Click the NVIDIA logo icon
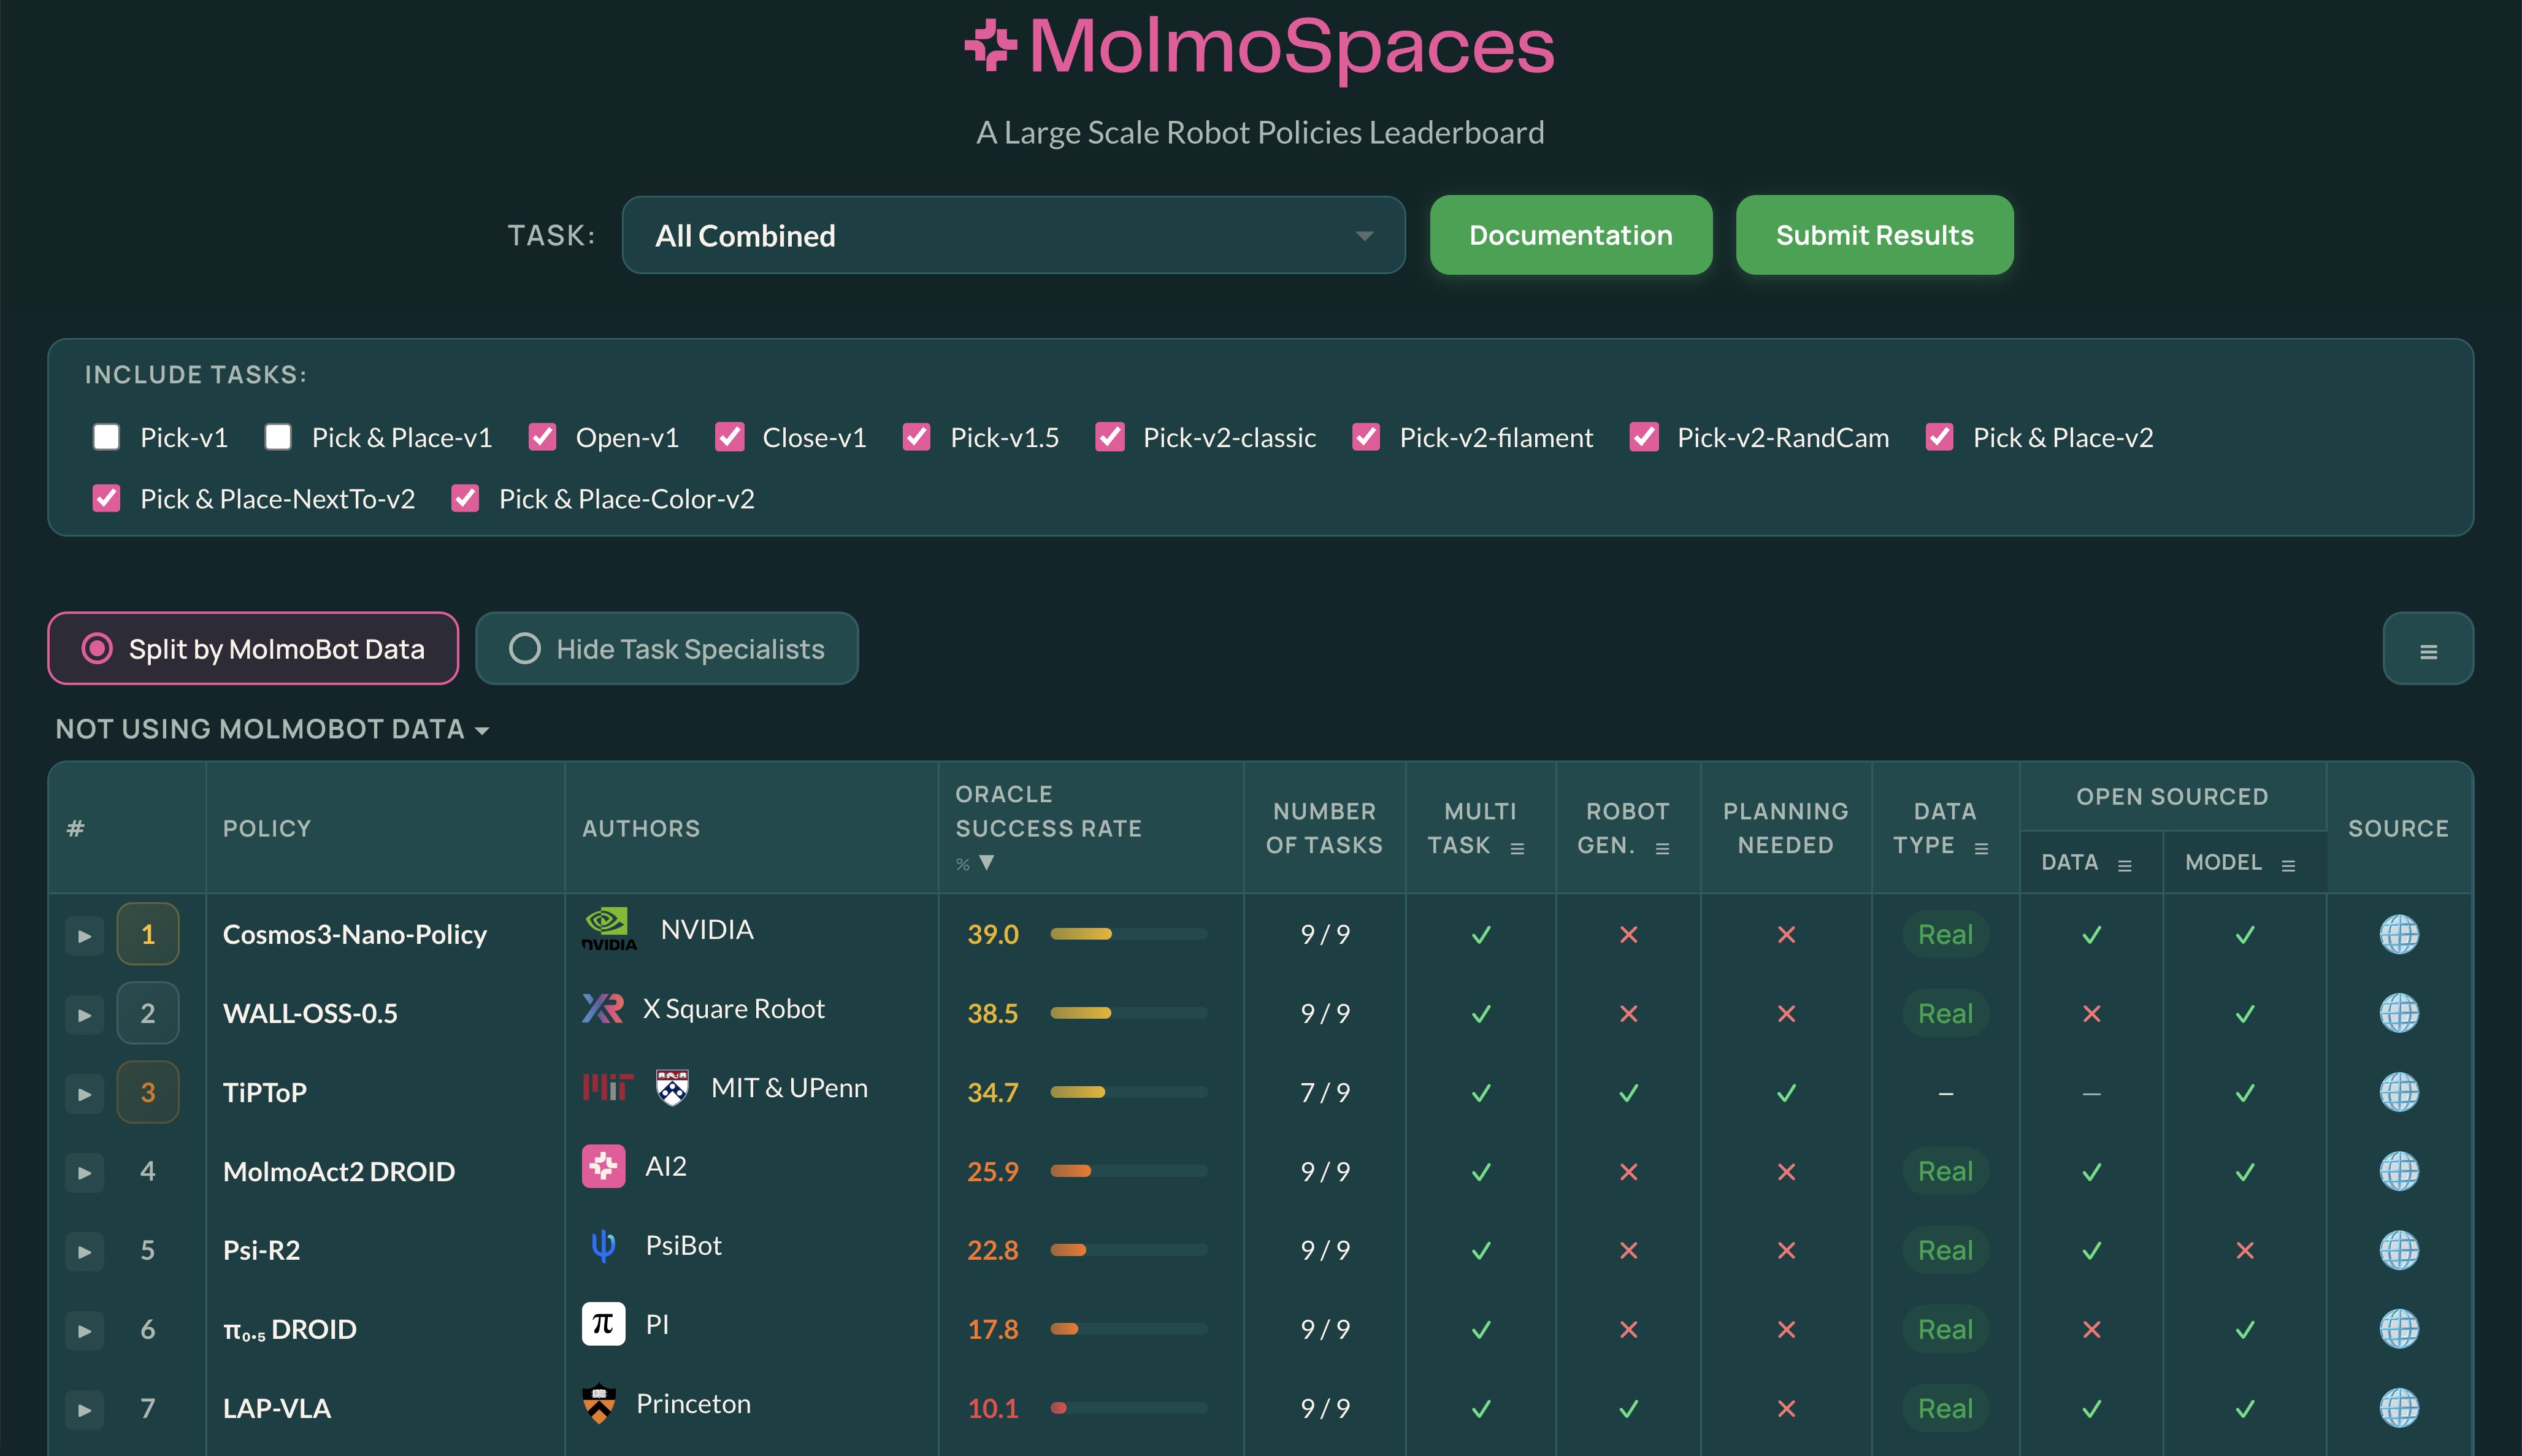Image resolution: width=2522 pixels, height=1456 pixels. 609,929
